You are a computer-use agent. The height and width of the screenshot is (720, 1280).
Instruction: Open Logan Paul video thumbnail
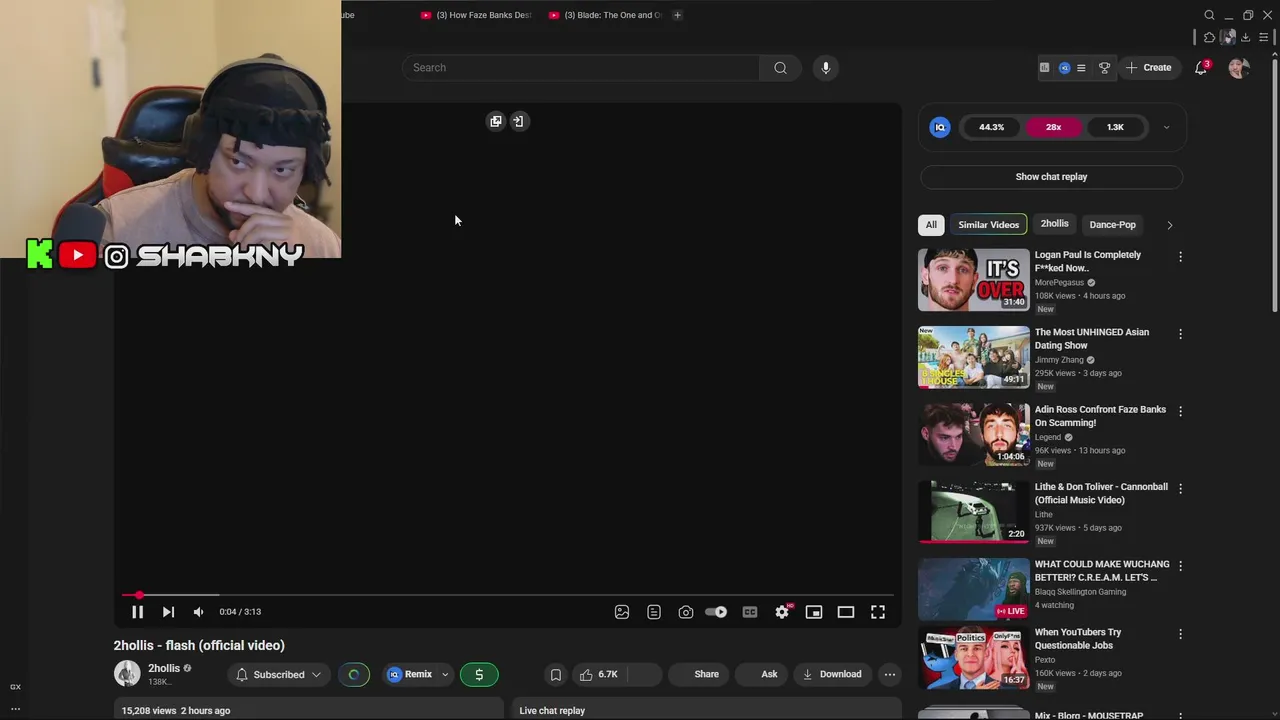click(973, 280)
